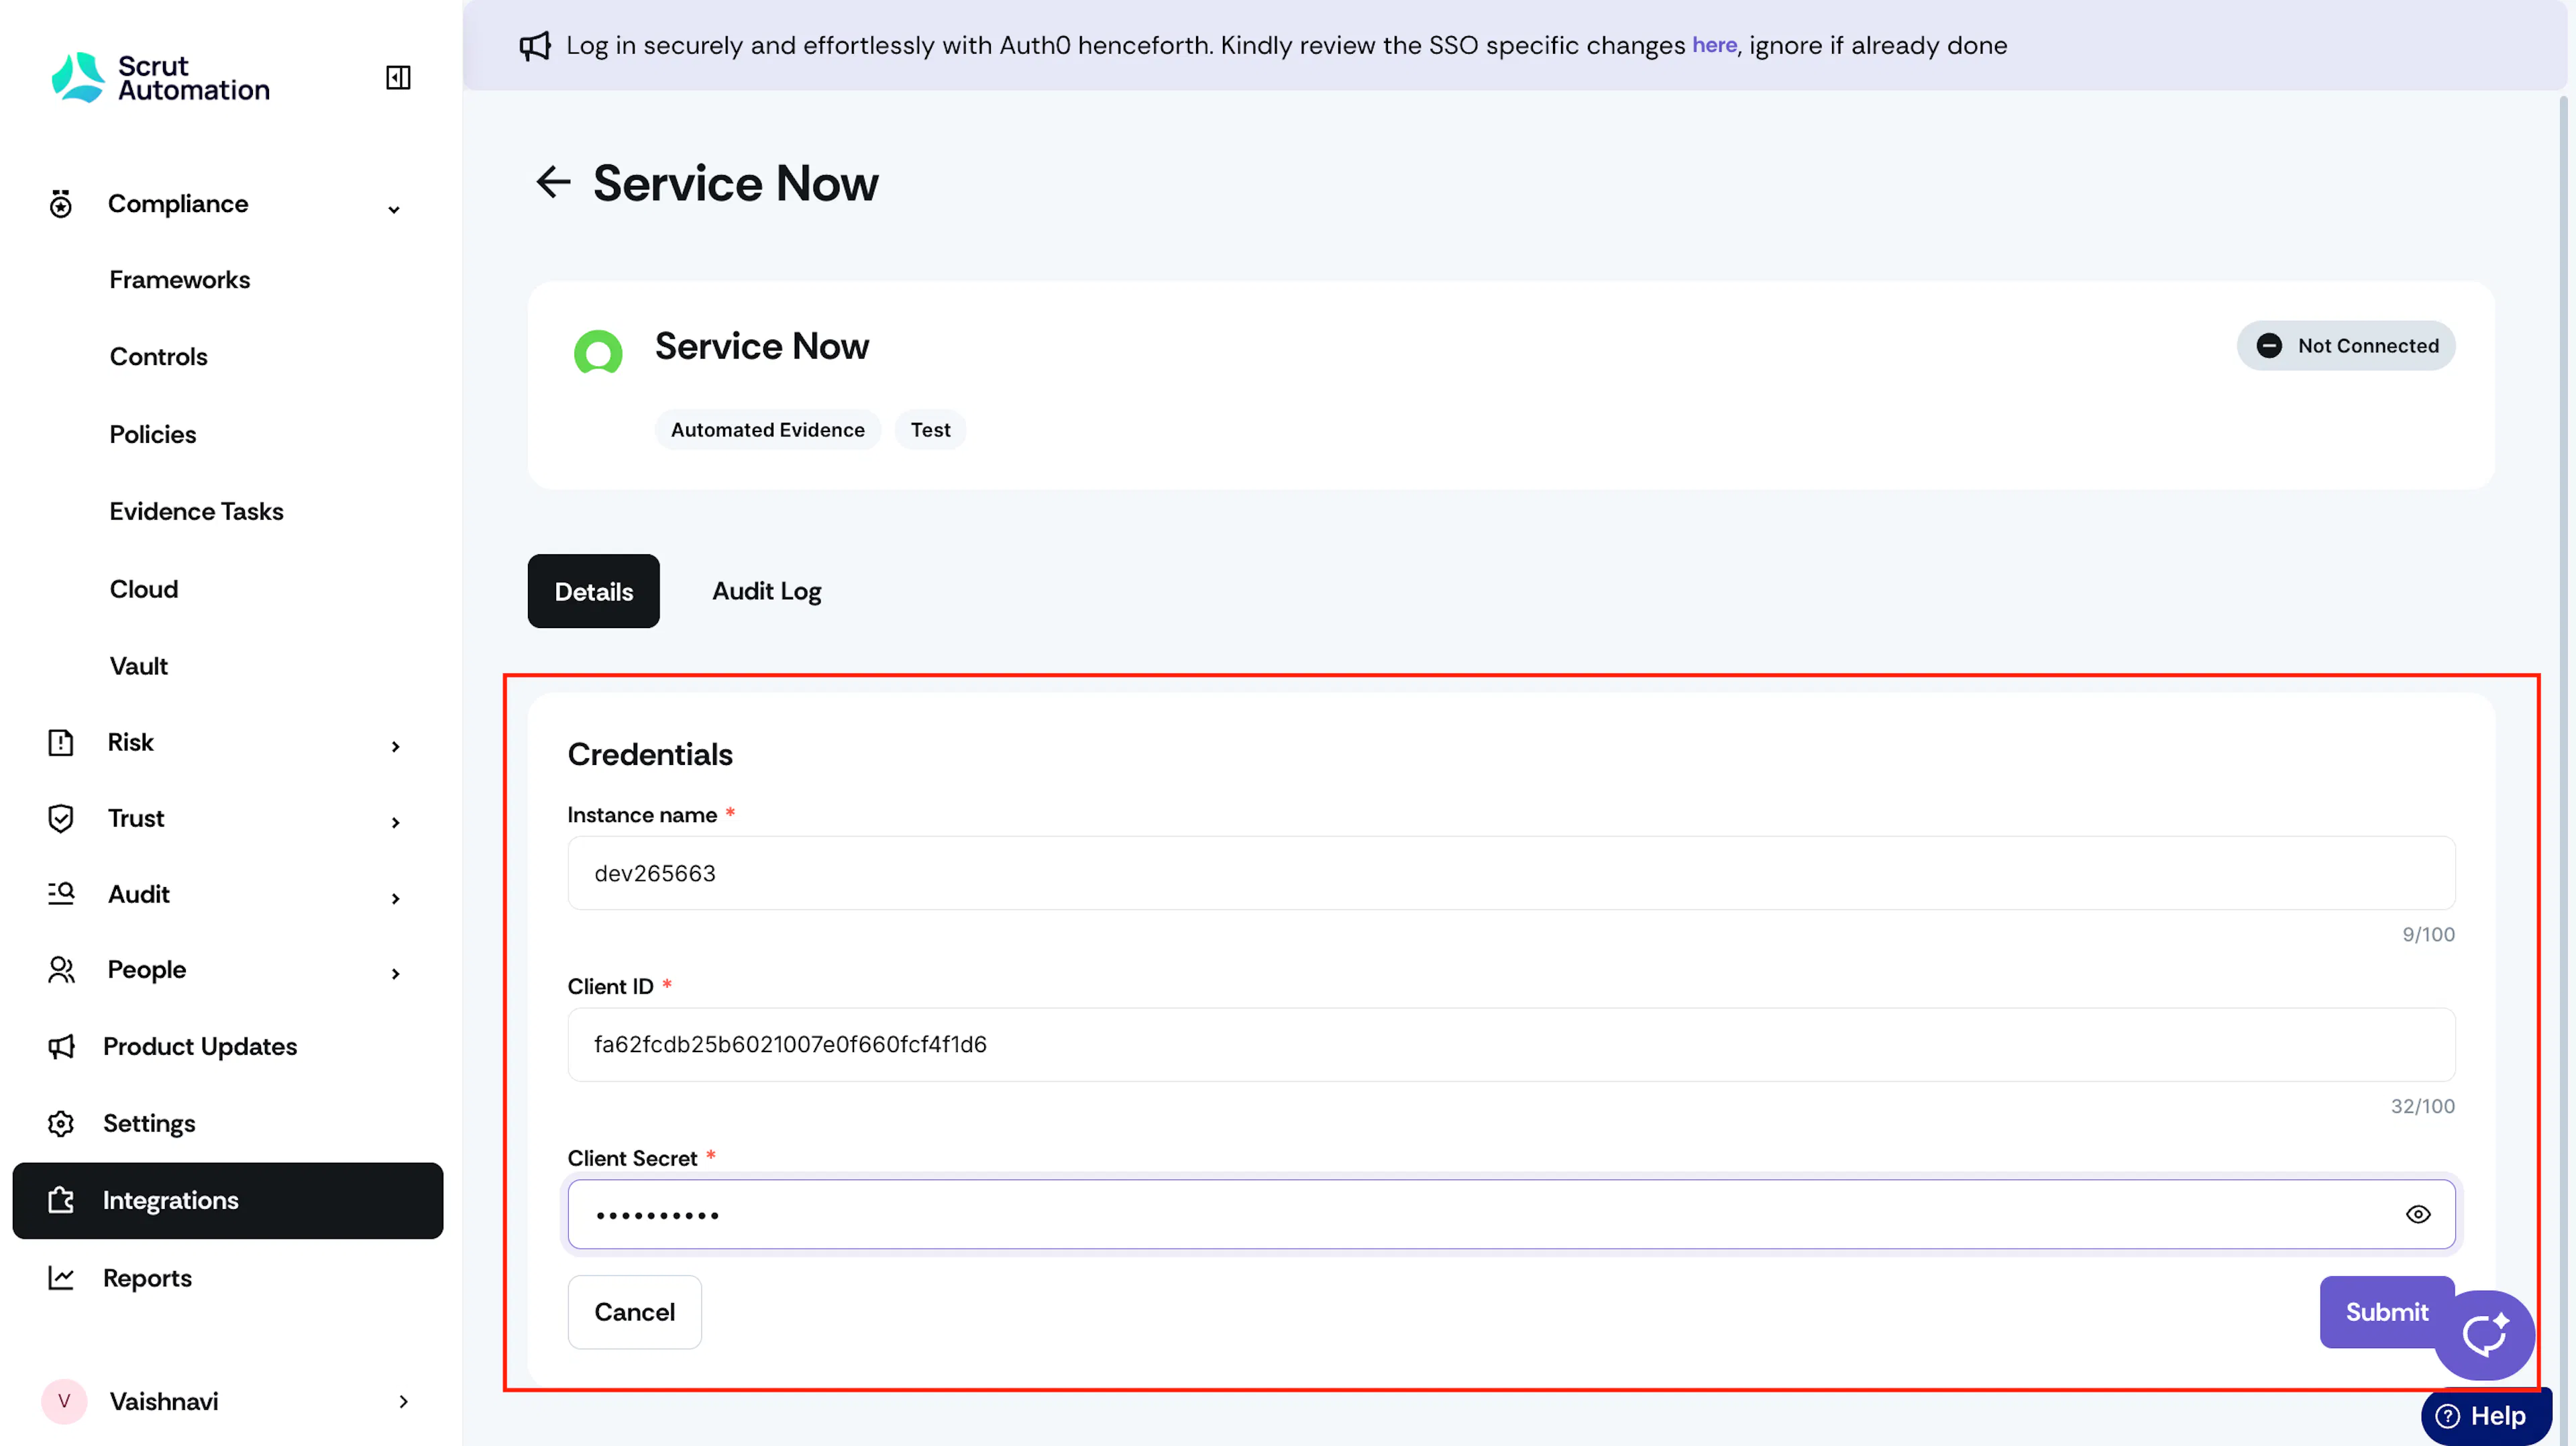Select the Details tab
This screenshot has height=1446, width=2576.
[x=594, y=591]
